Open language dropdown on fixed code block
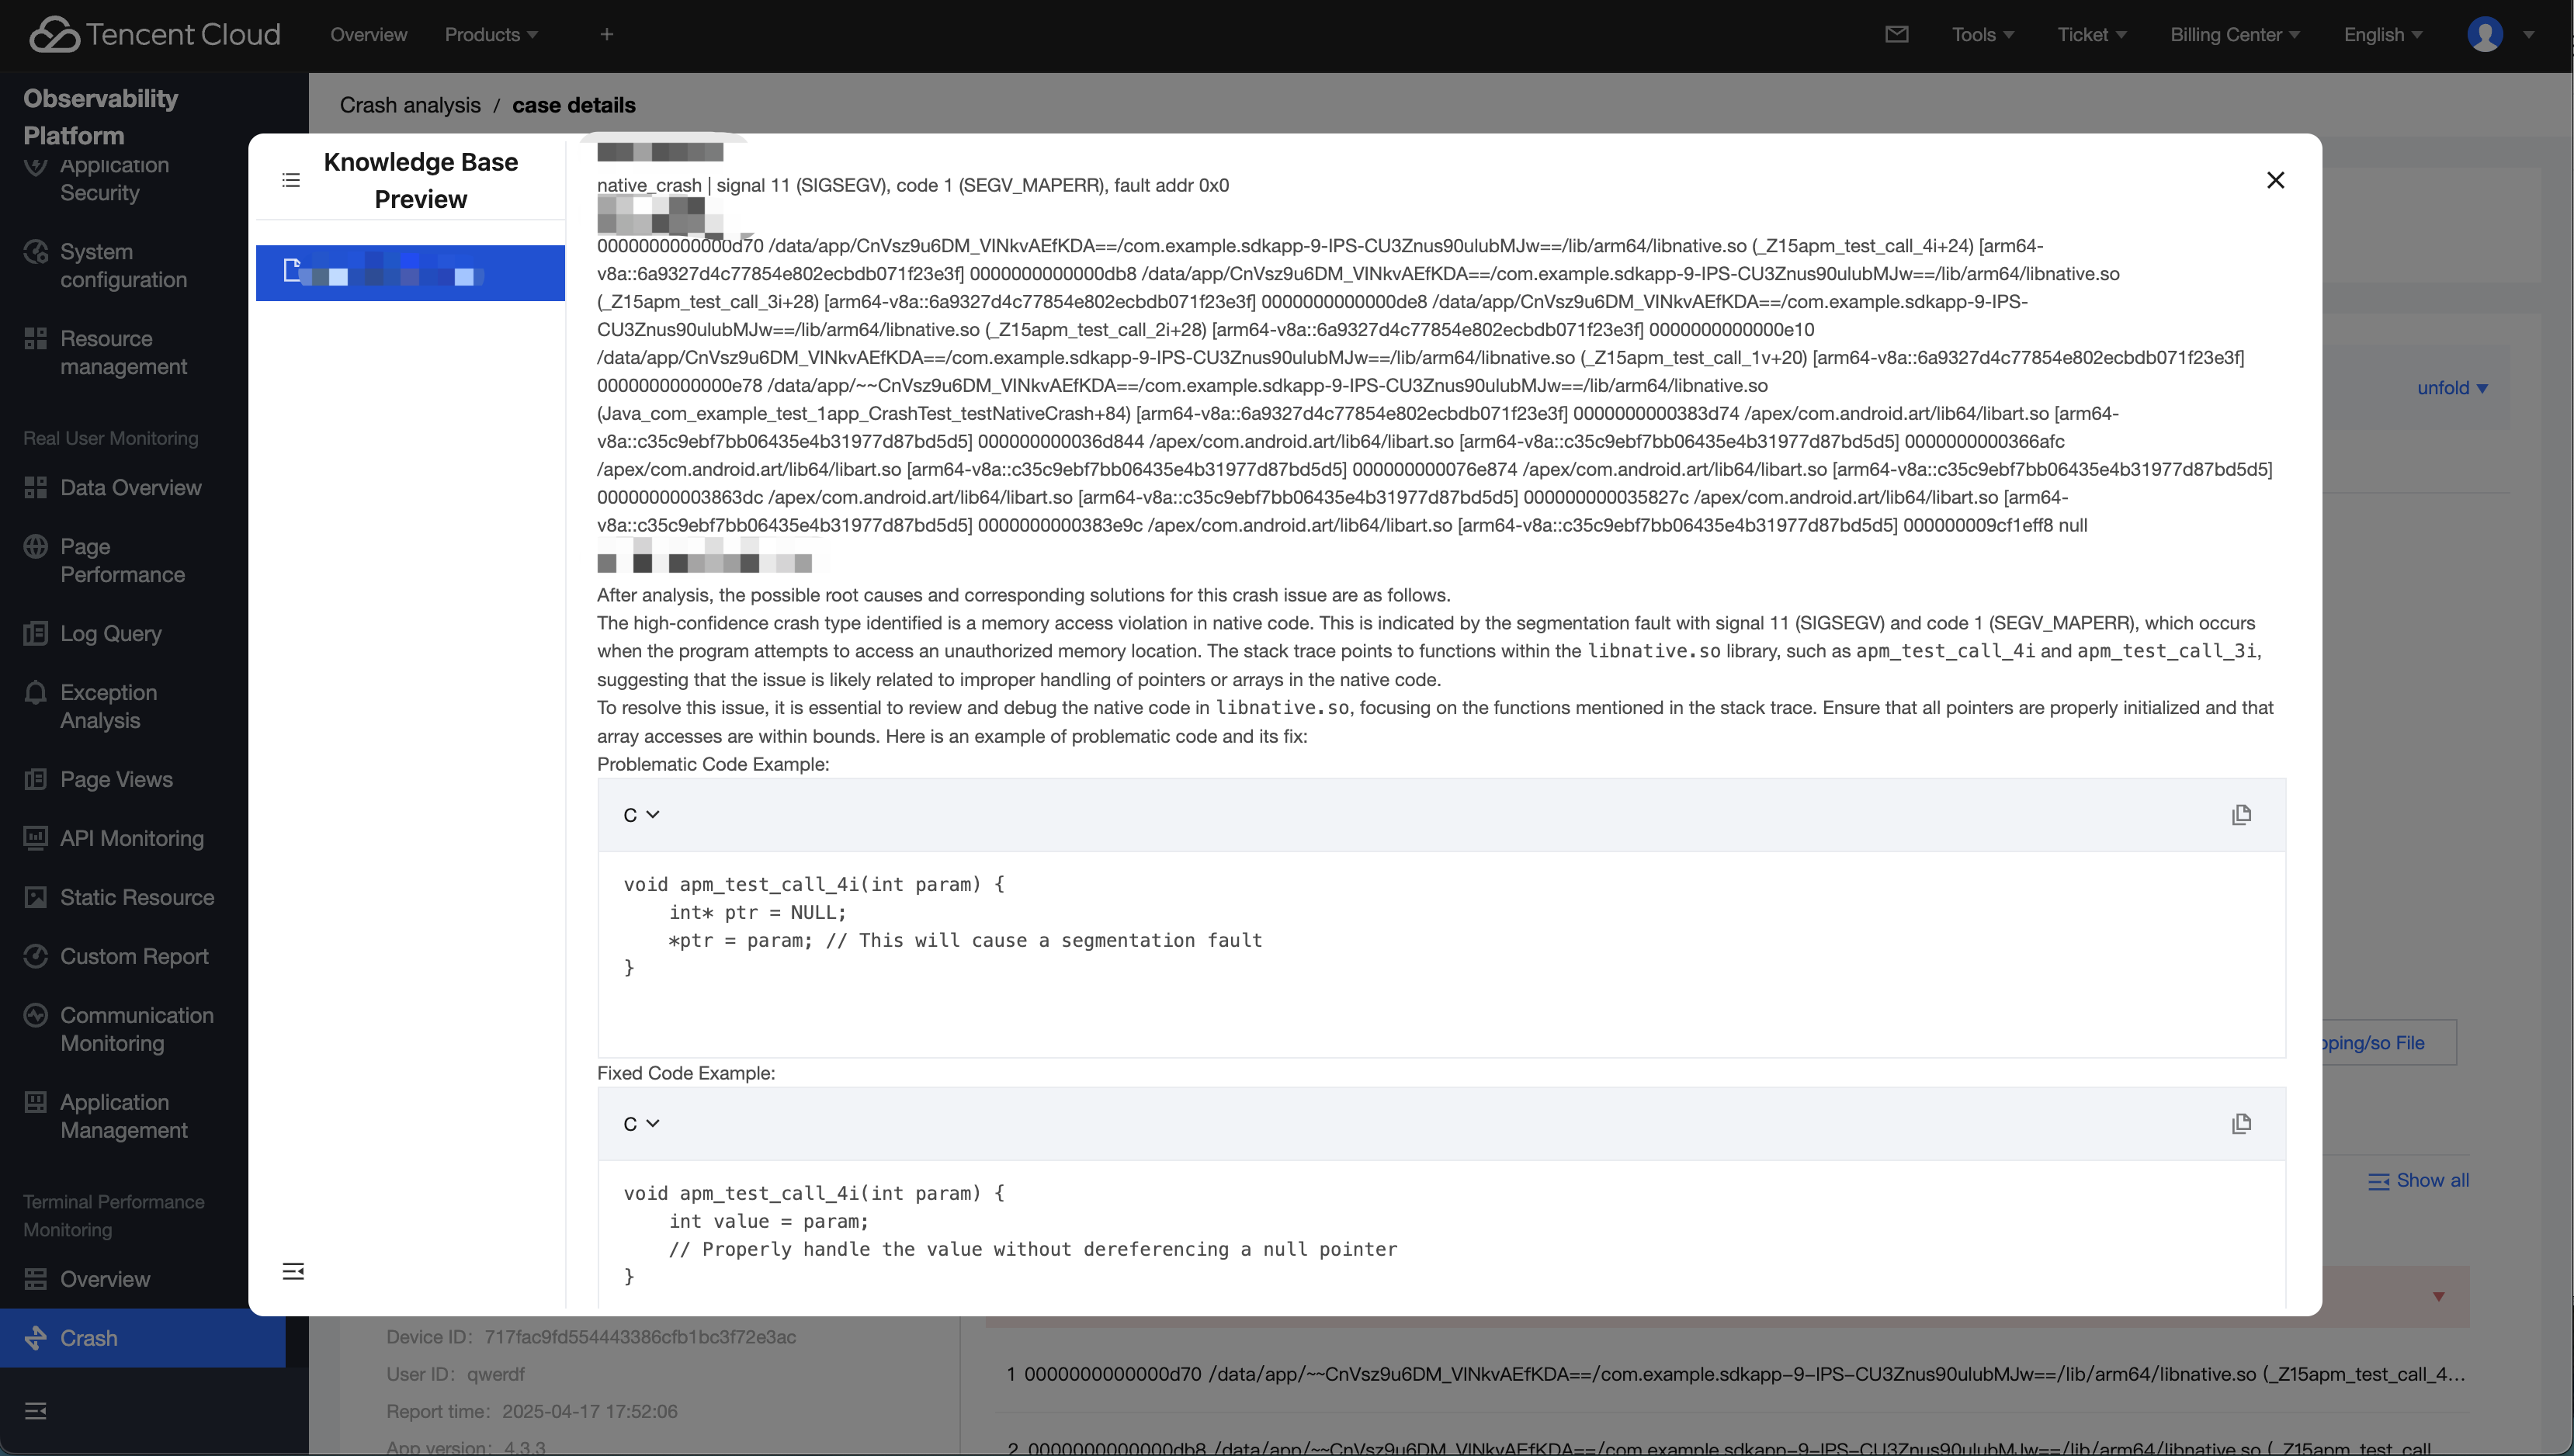The image size is (2574, 1456). tap(641, 1124)
